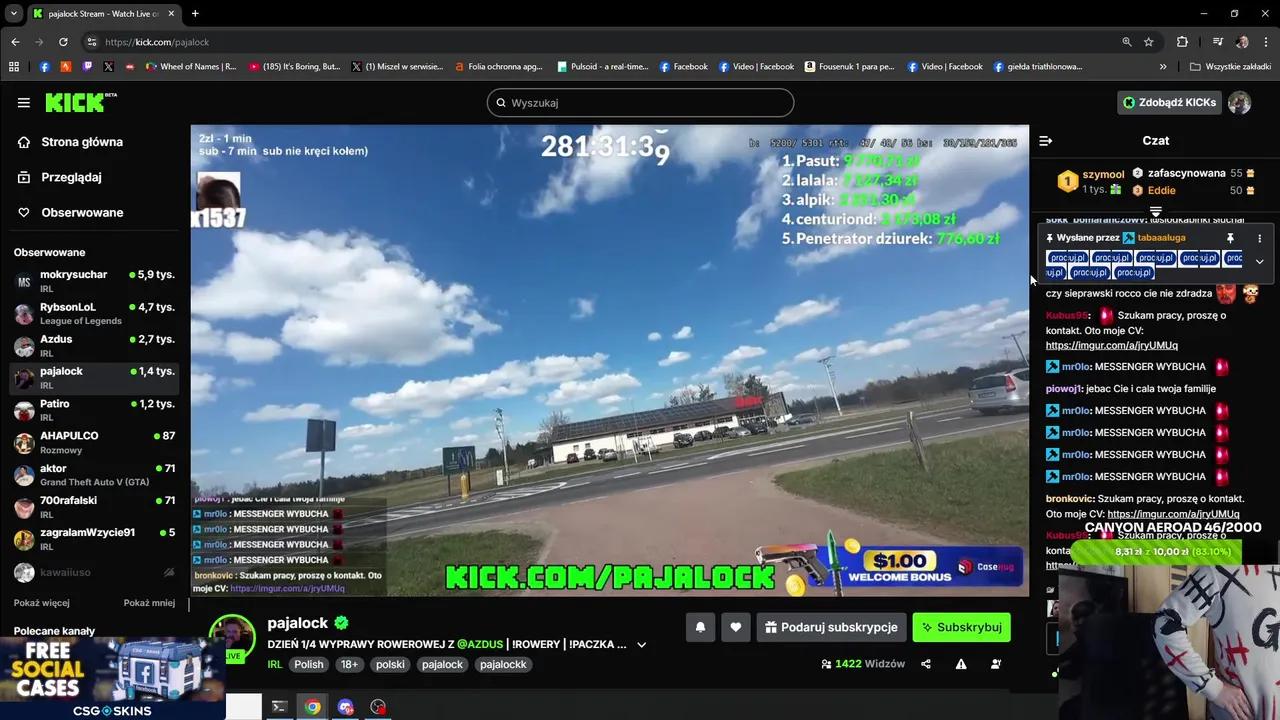Click the Discord icon in the taskbar
Image resolution: width=1280 pixels, height=720 pixels.
346,707
